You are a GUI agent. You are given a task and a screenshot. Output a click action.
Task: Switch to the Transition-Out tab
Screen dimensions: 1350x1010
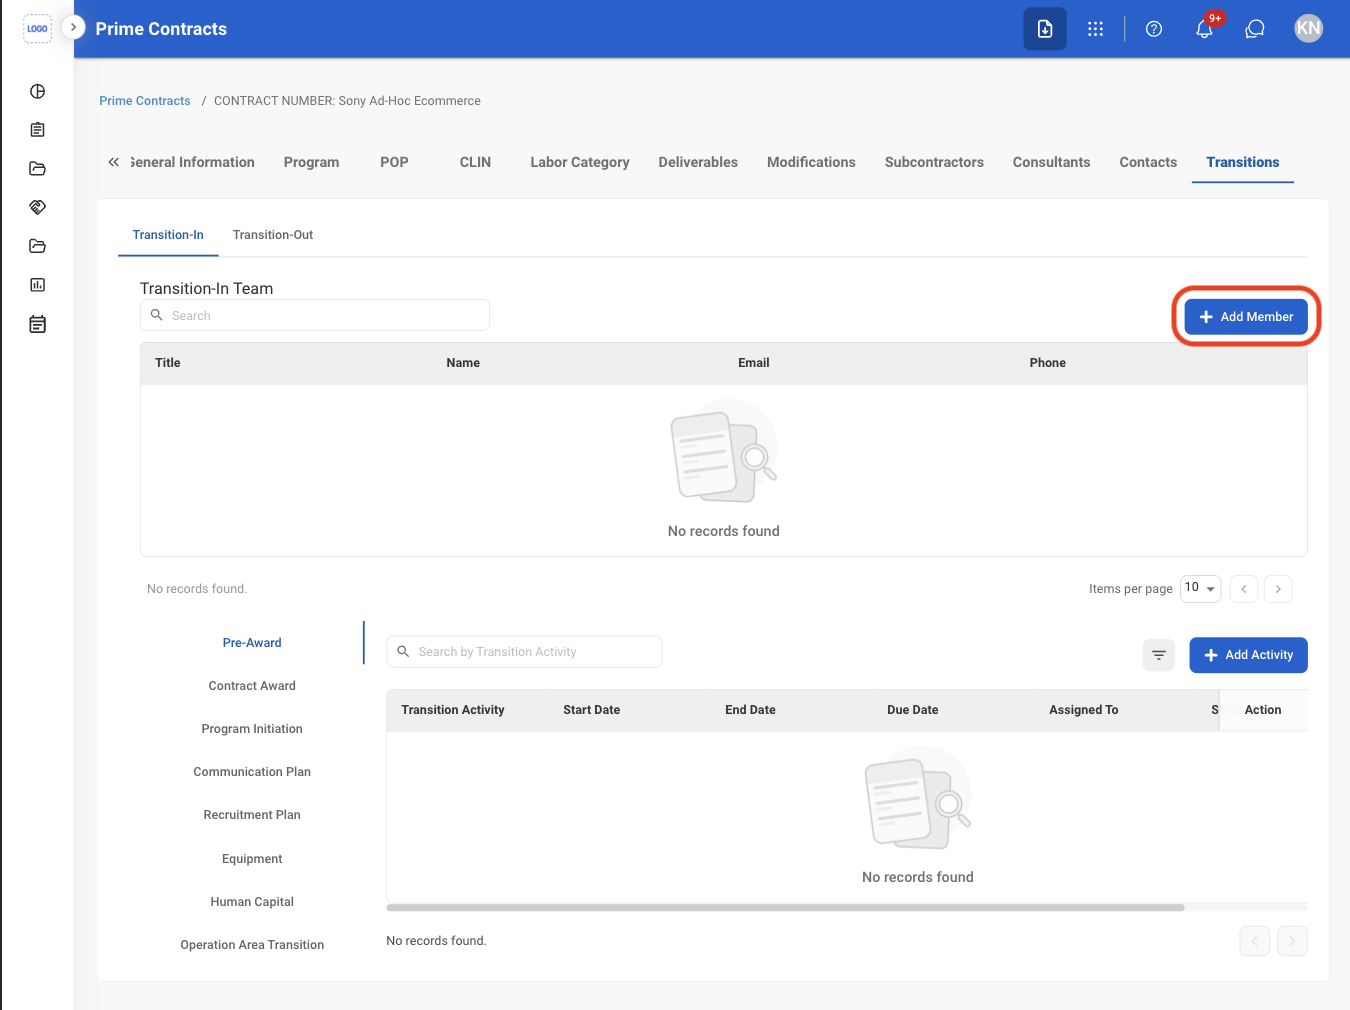click(x=273, y=235)
